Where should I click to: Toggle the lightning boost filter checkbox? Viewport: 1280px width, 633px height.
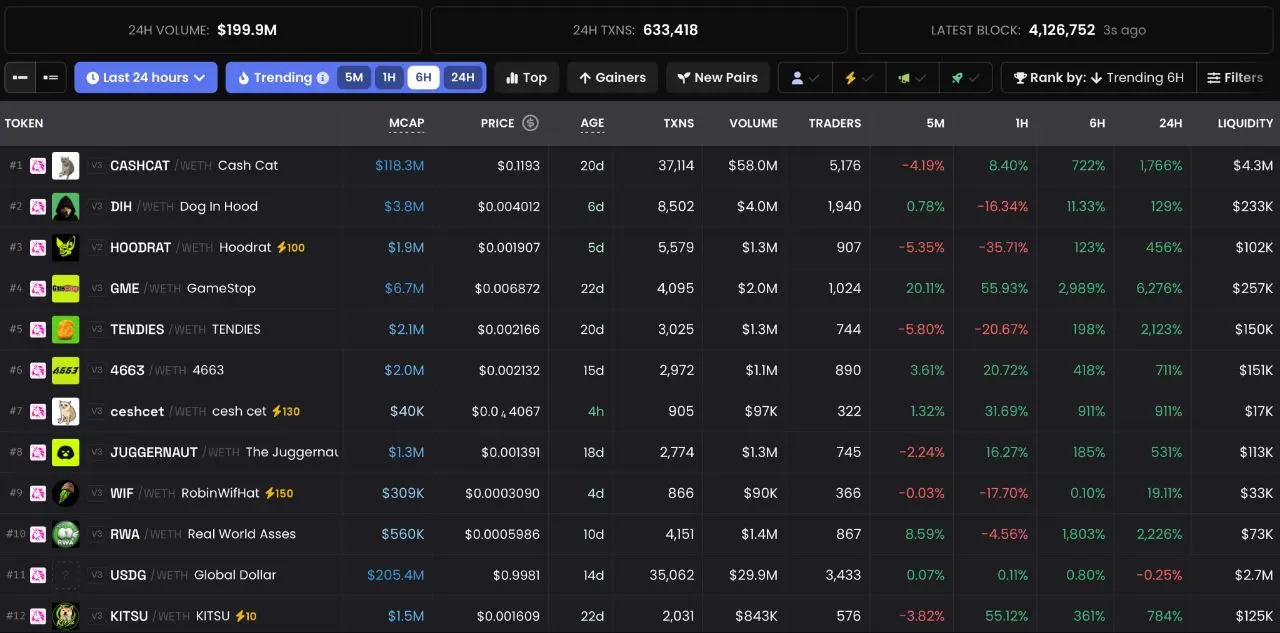[x=858, y=77]
